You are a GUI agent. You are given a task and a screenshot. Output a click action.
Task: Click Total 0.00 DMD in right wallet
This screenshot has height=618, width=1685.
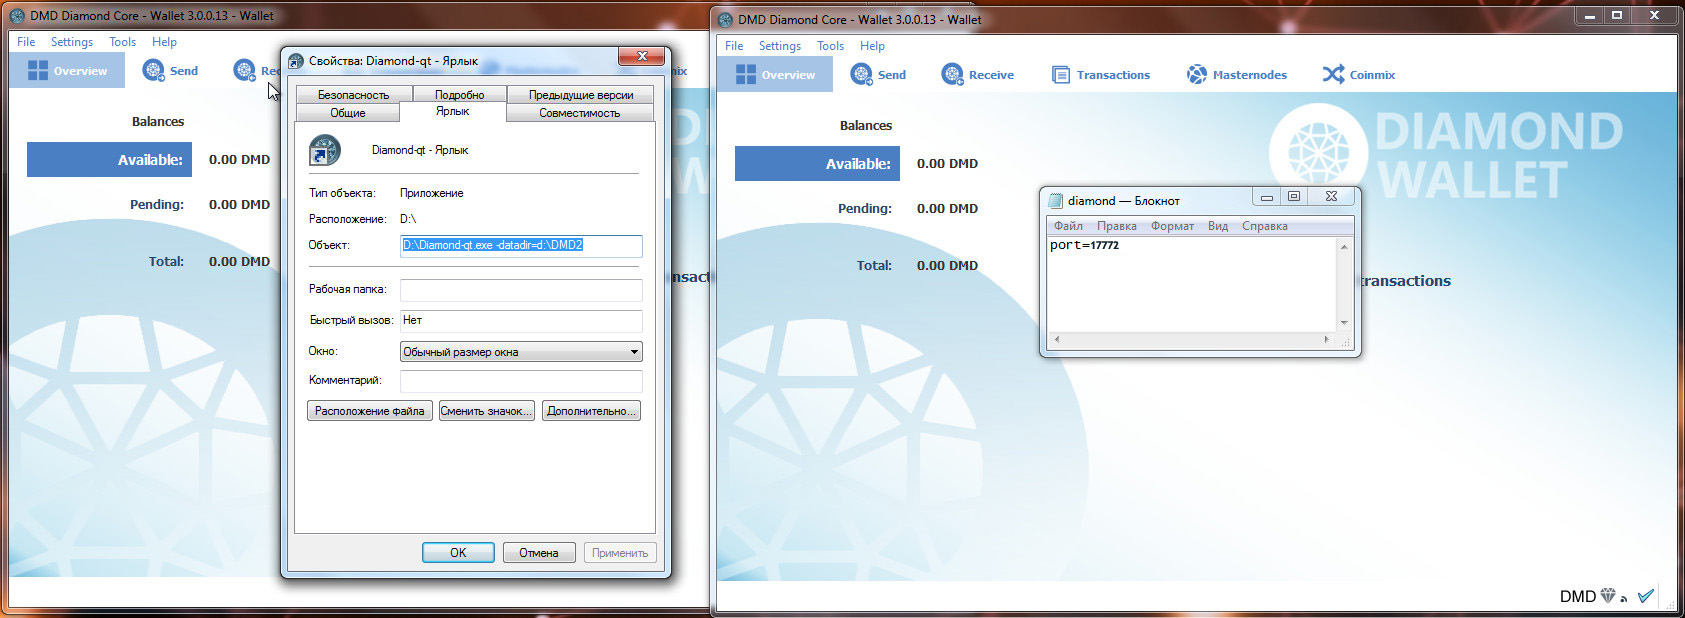tap(947, 266)
